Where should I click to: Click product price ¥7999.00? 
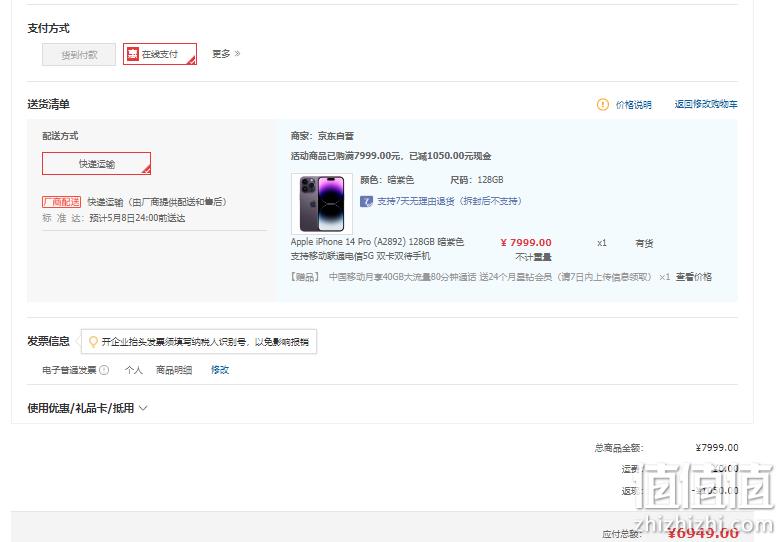click(526, 243)
